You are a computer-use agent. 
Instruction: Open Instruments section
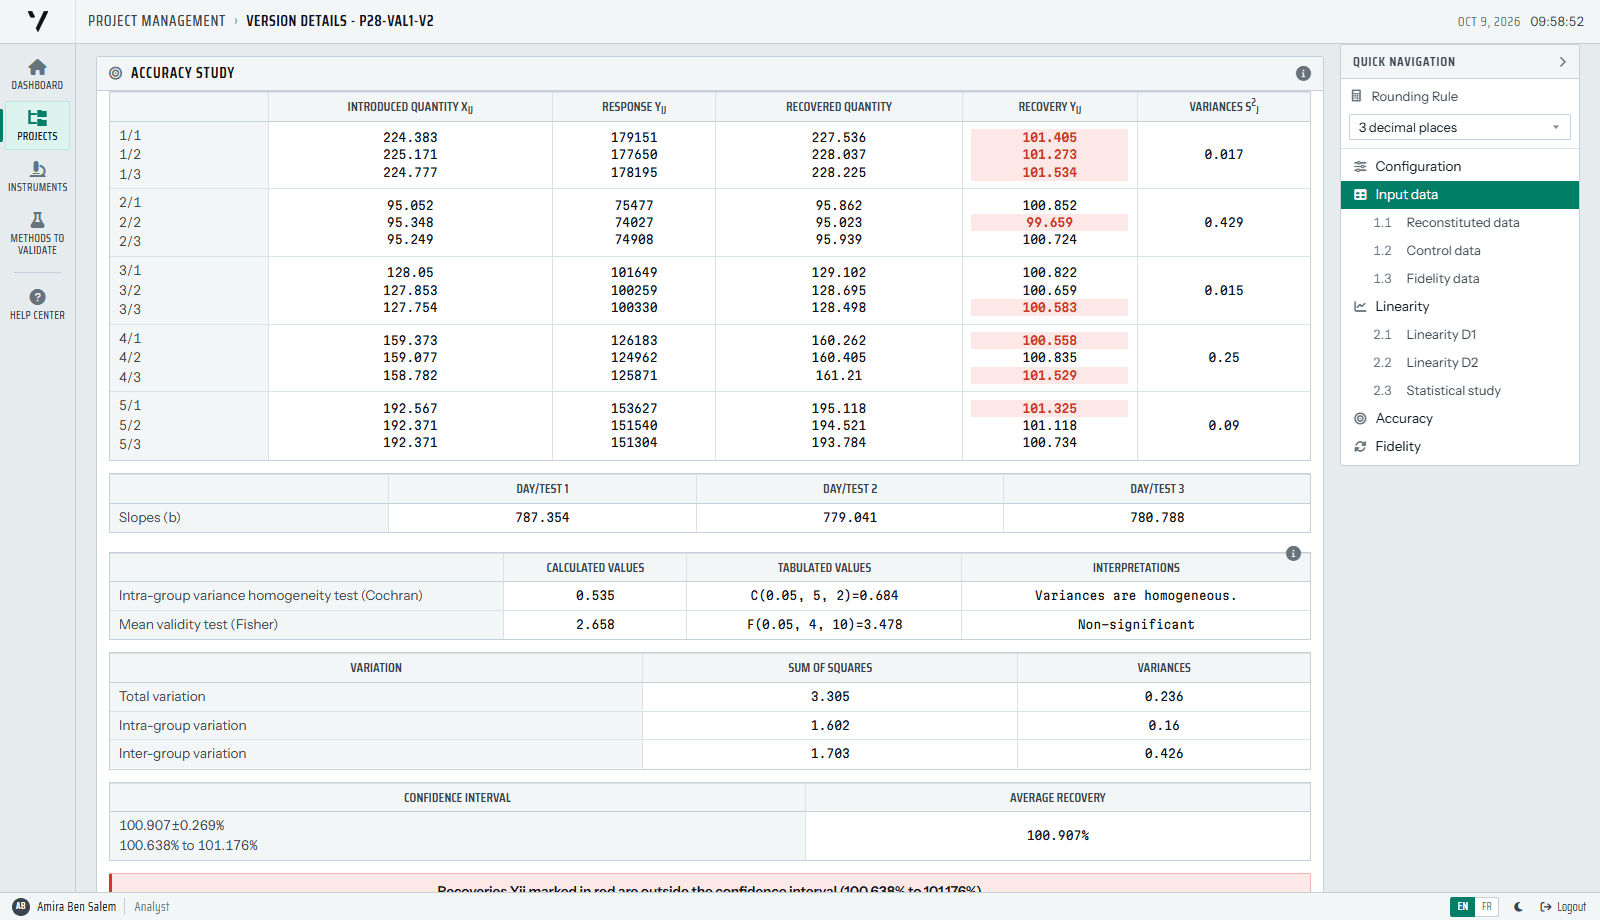pyautogui.click(x=37, y=176)
